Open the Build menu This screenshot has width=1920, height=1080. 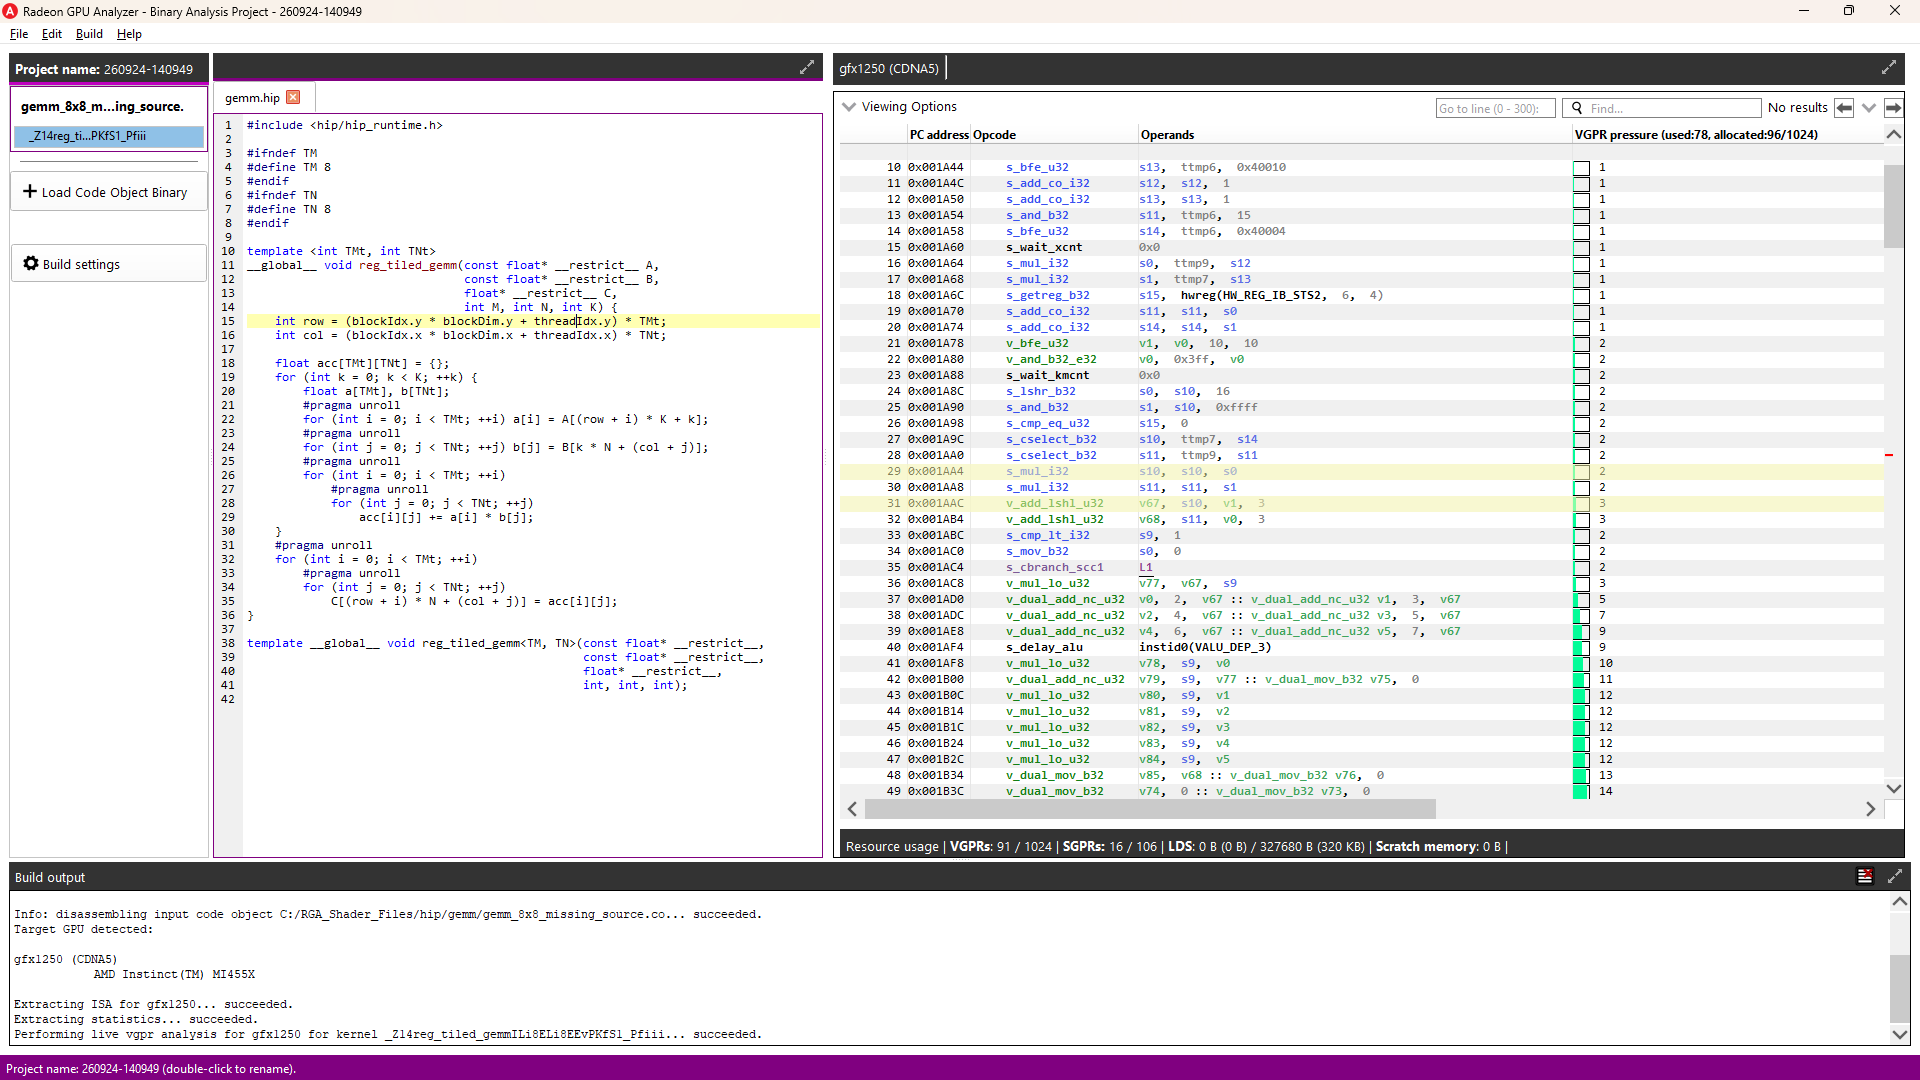point(89,33)
